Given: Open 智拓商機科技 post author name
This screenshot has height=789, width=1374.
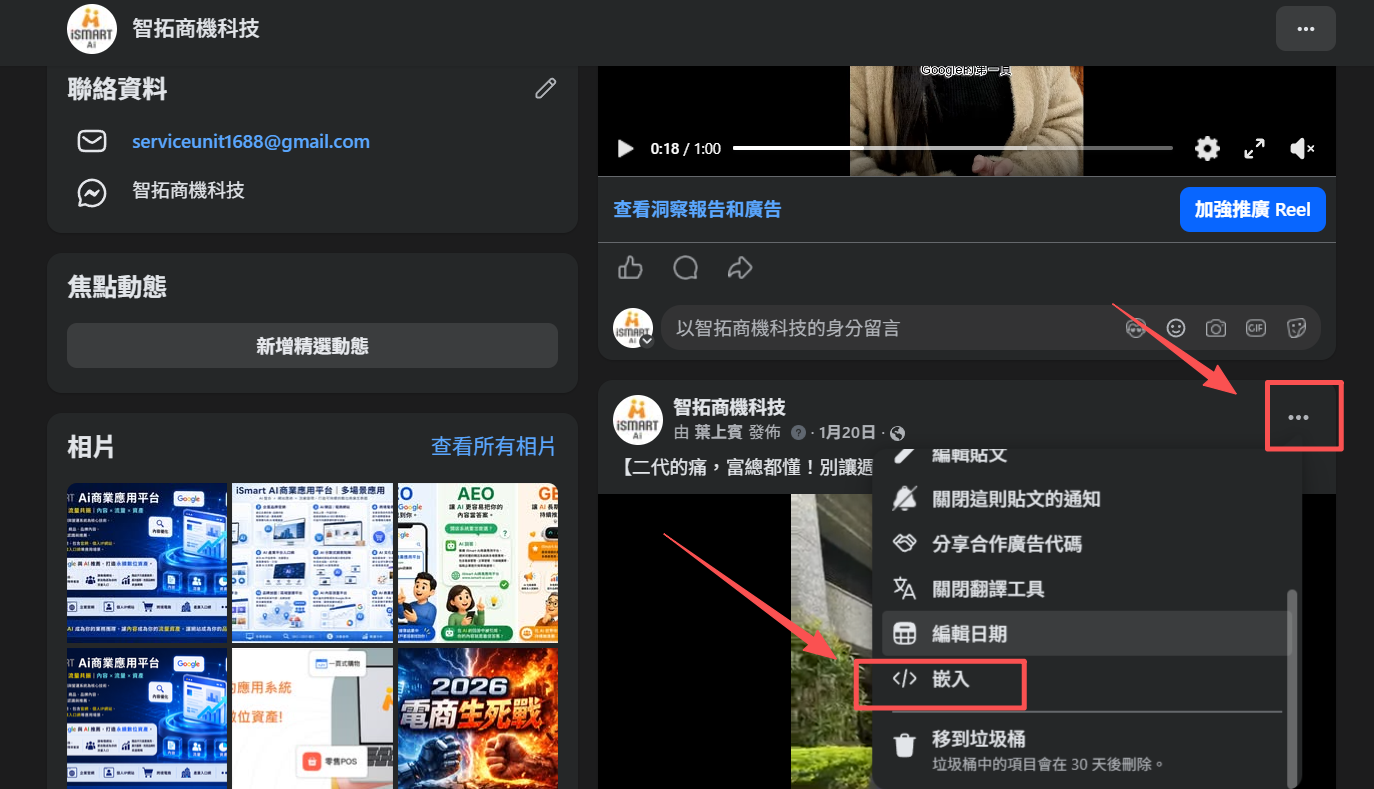Looking at the screenshot, I should click(x=729, y=407).
